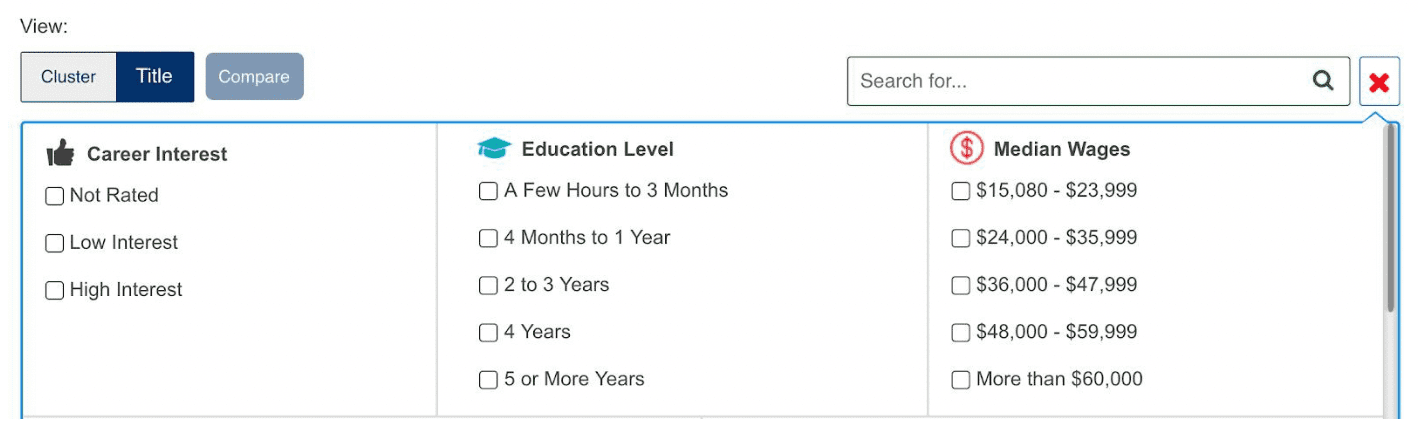Enable the 5 or More Years filter
The width and height of the screenshot is (1418, 440).
(488, 379)
